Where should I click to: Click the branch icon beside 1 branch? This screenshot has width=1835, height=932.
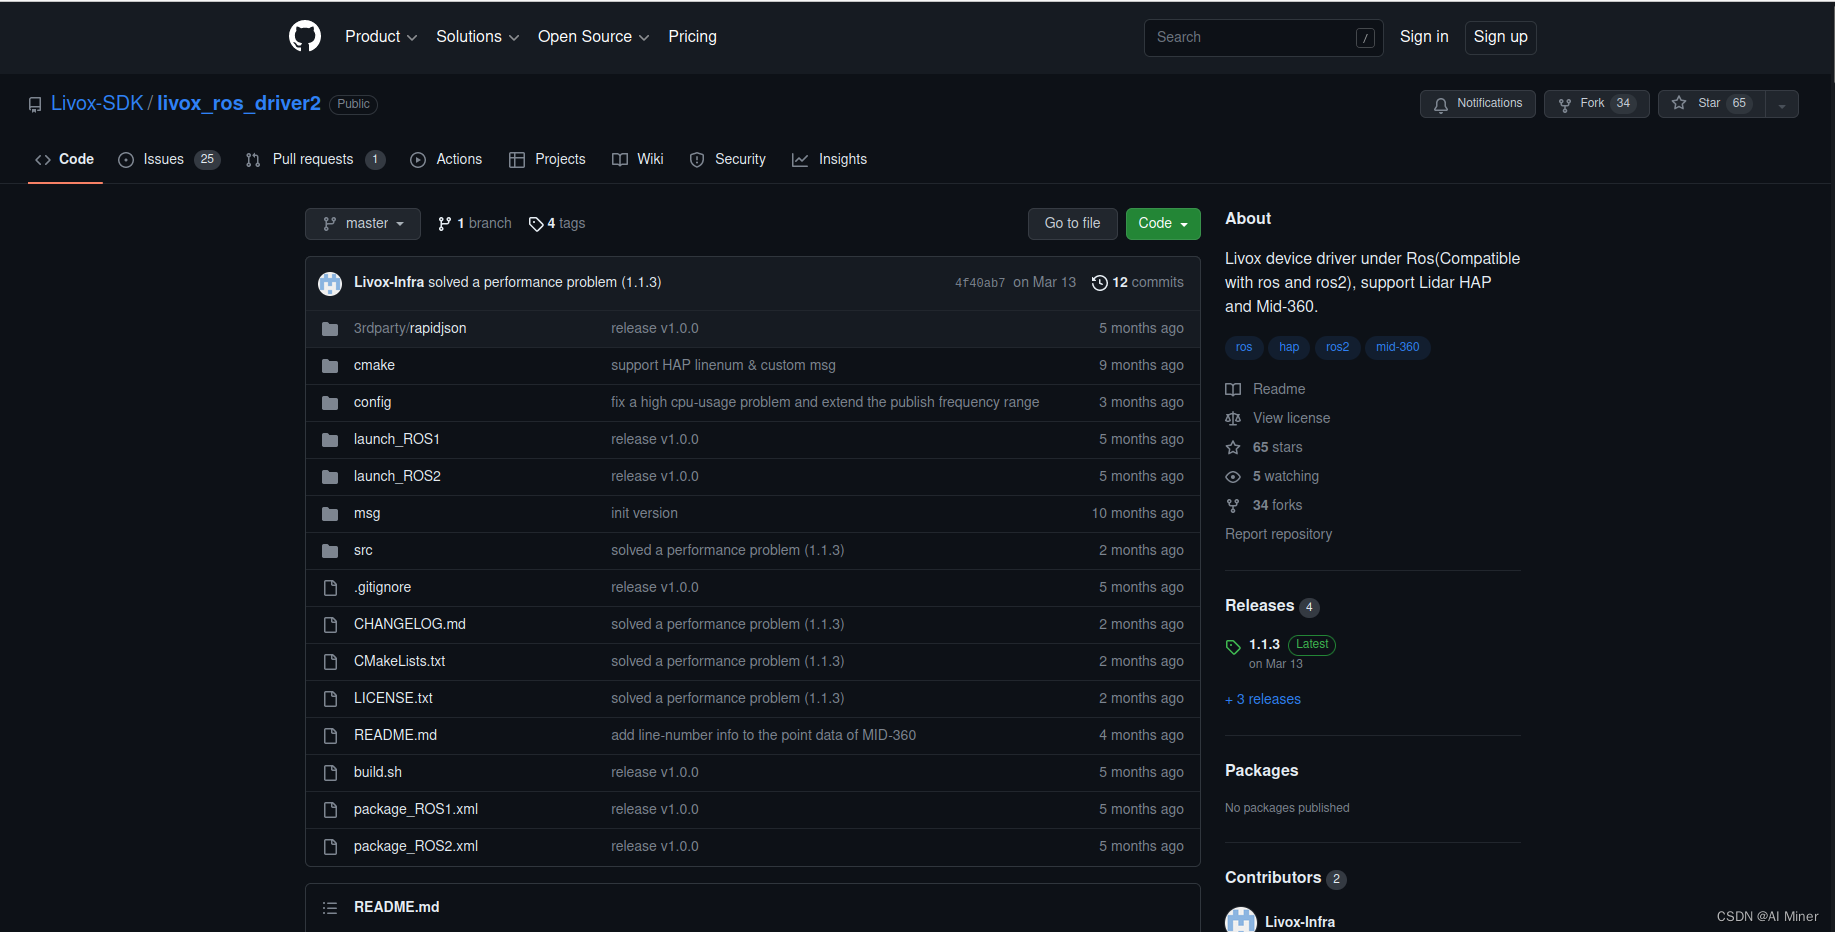[x=445, y=224]
